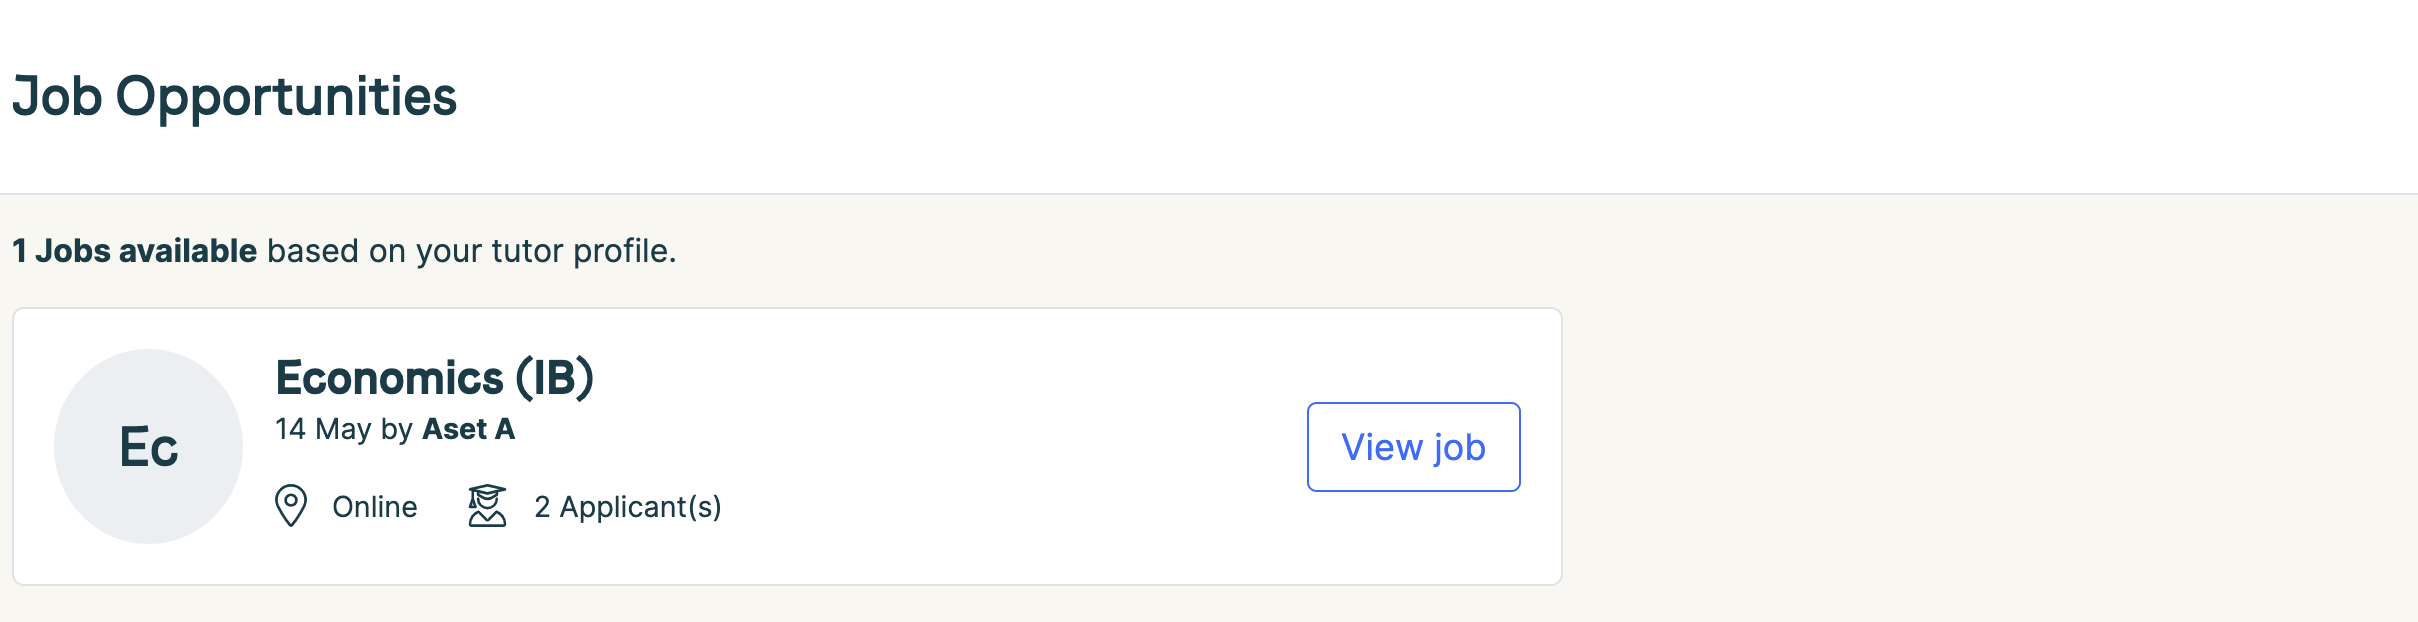Click the word Economics in the title
2418x622 pixels.
(x=390, y=378)
